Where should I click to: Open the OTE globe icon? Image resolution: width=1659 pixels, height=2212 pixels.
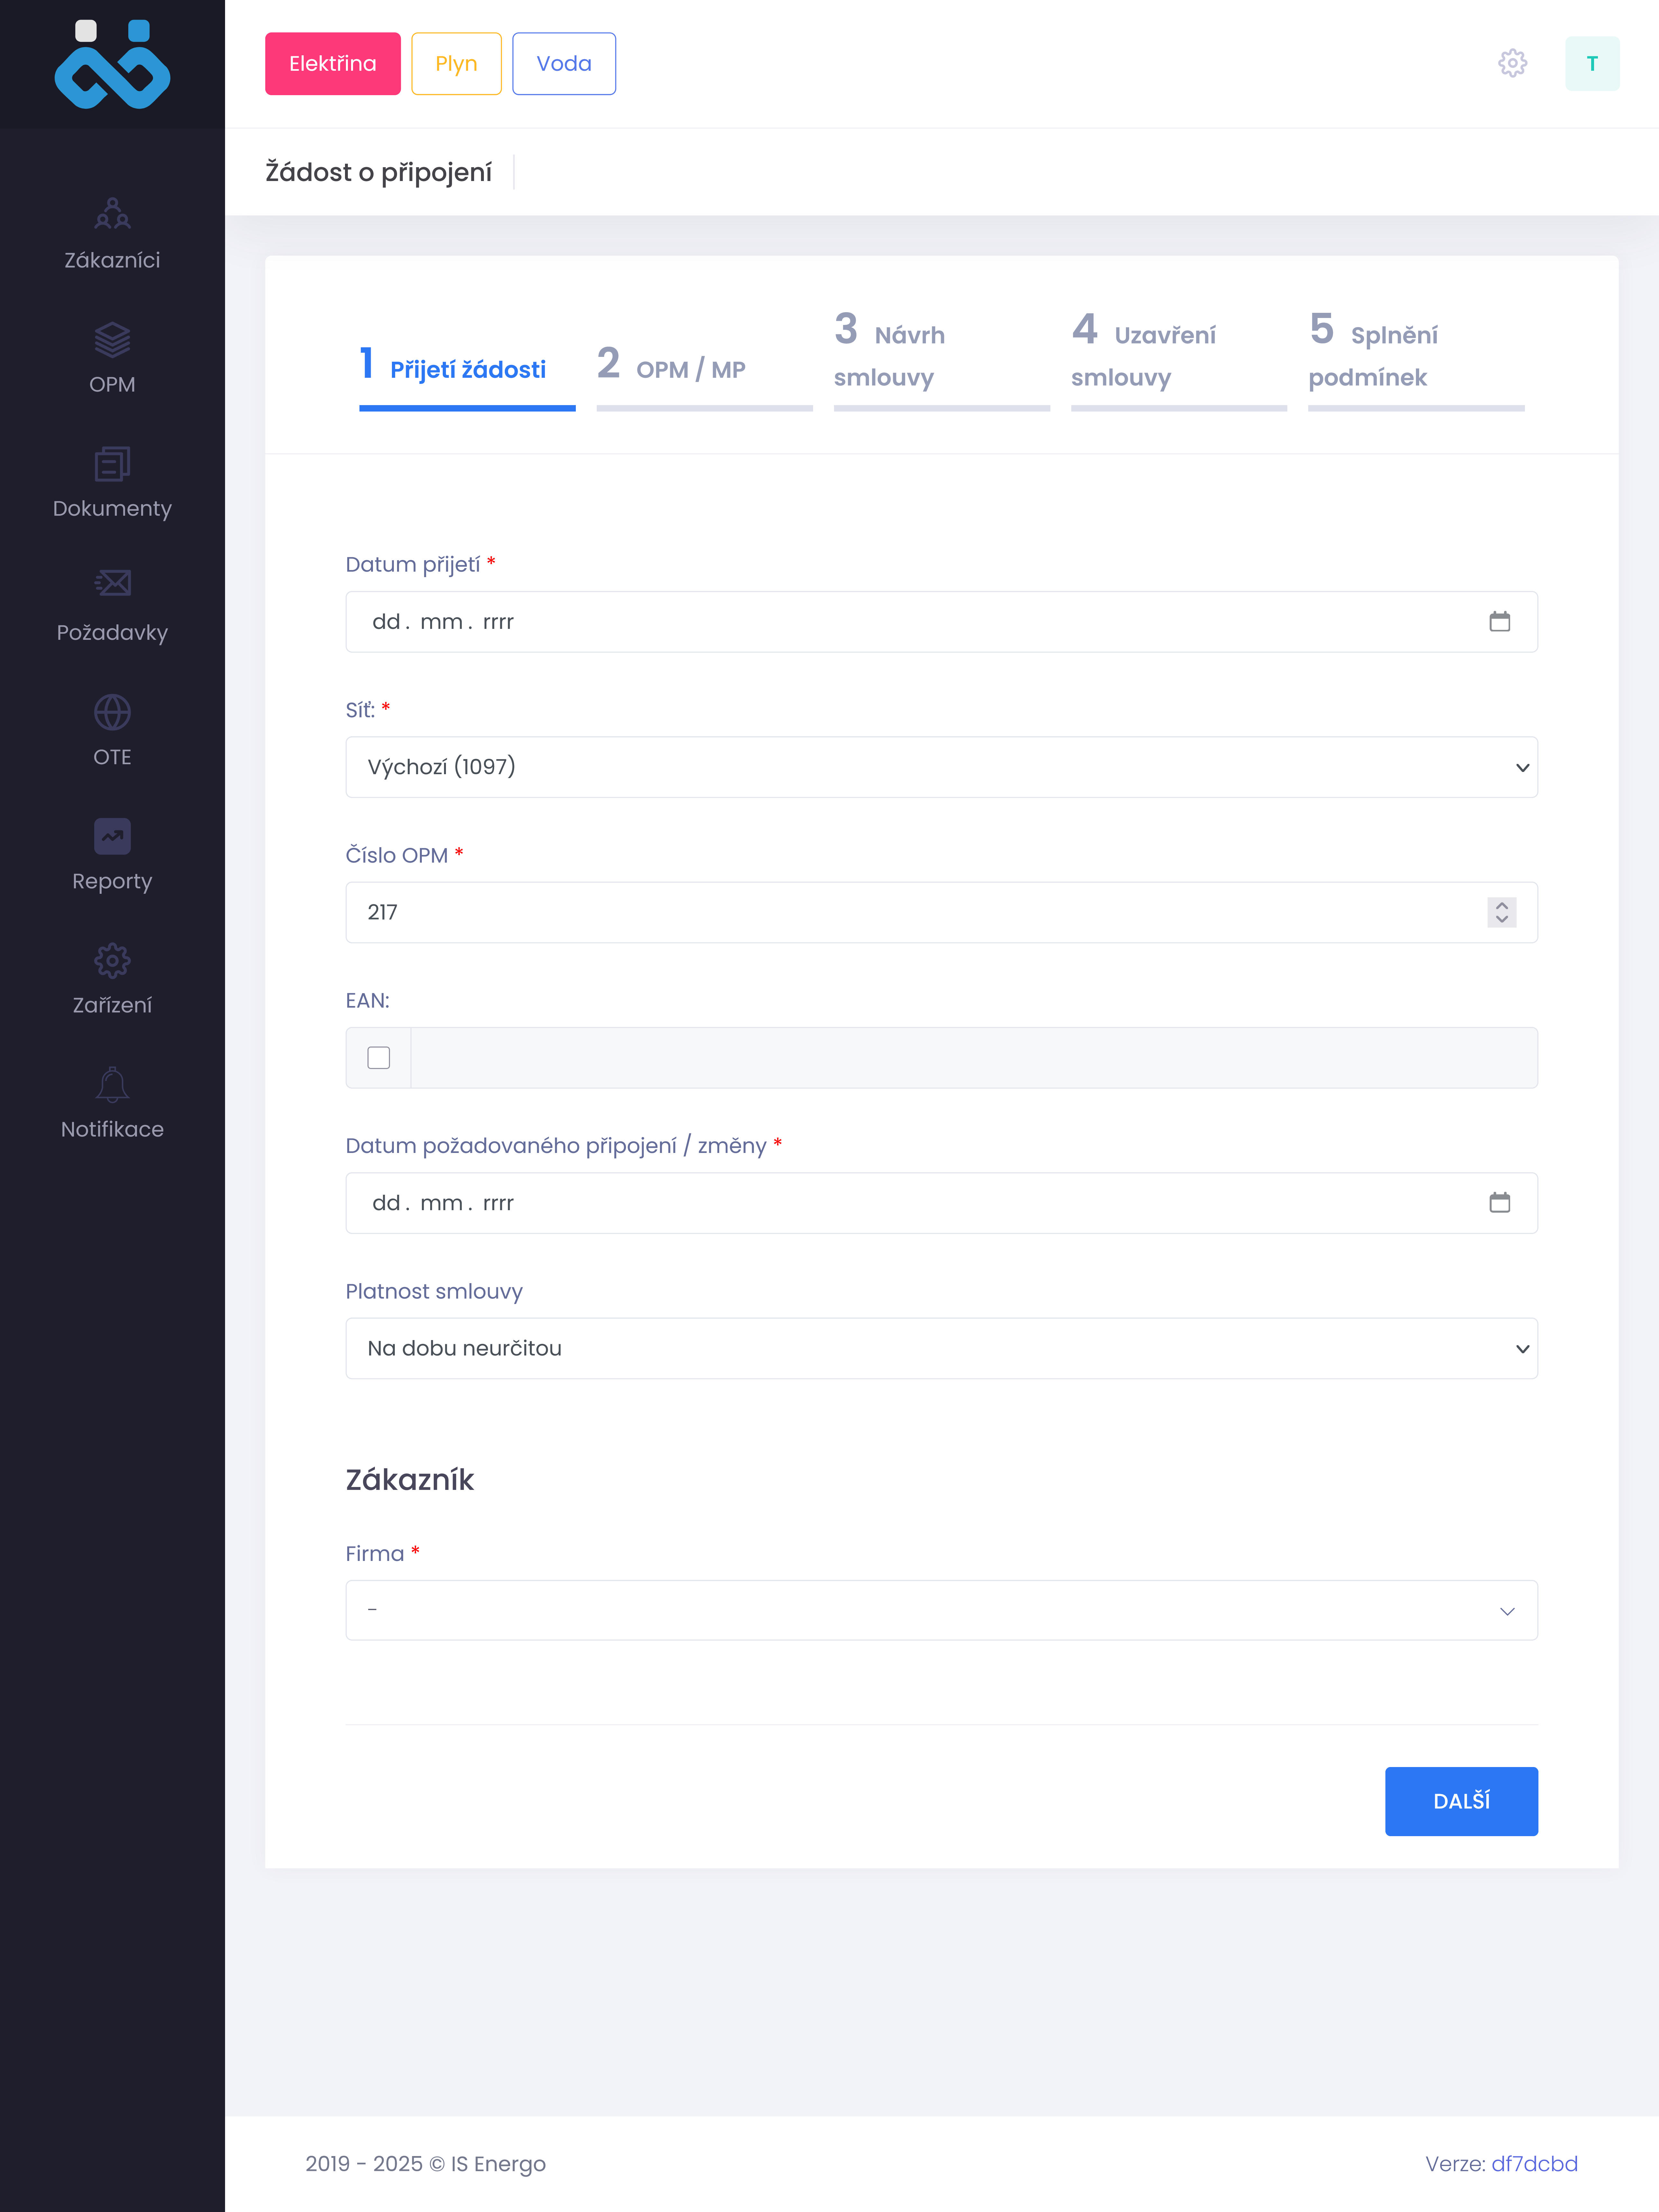(x=112, y=712)
